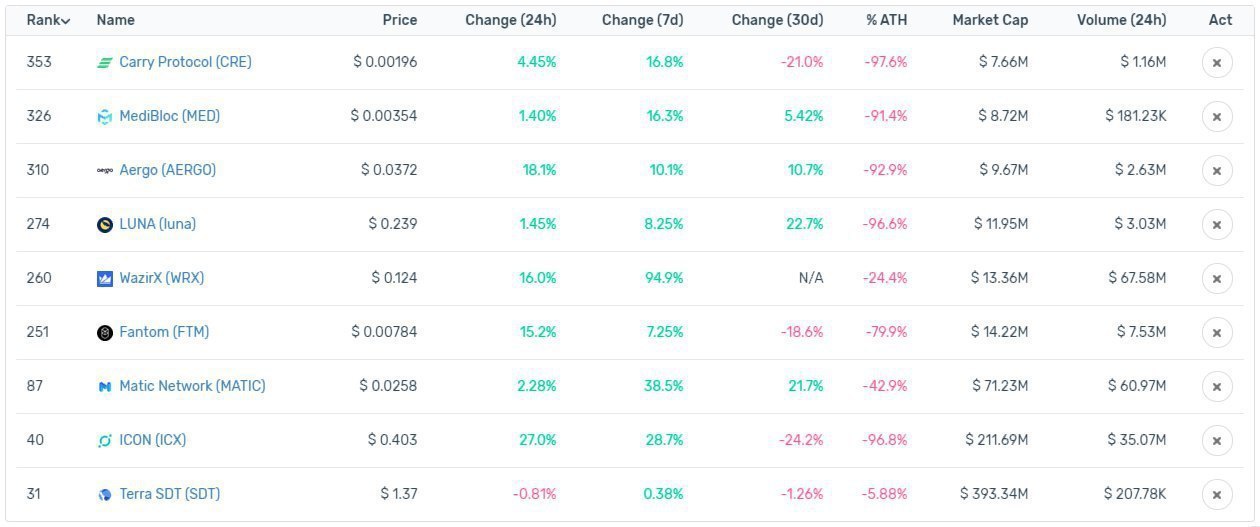Screen dimensions: 1260x527
Task: Open the Fantom (FTM) coin link
Action: [164, 332]
